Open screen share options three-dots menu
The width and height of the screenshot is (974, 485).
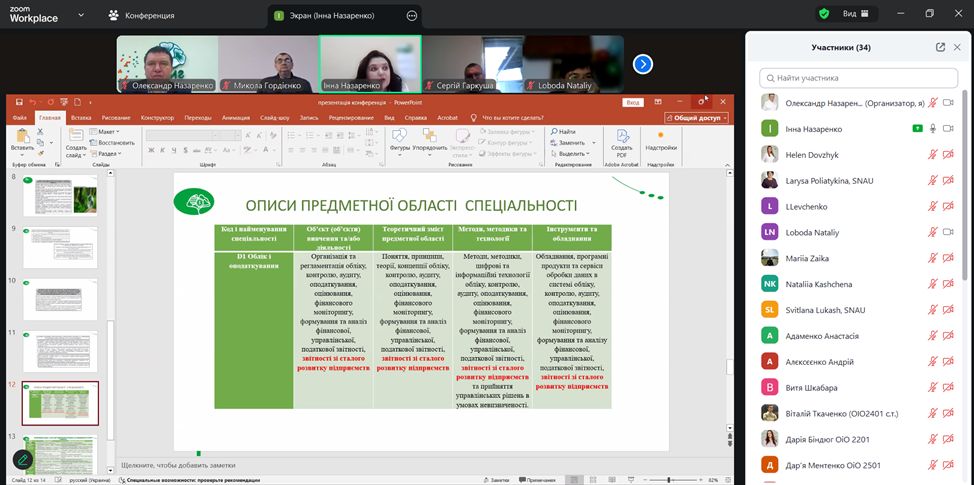click(412, 15)
